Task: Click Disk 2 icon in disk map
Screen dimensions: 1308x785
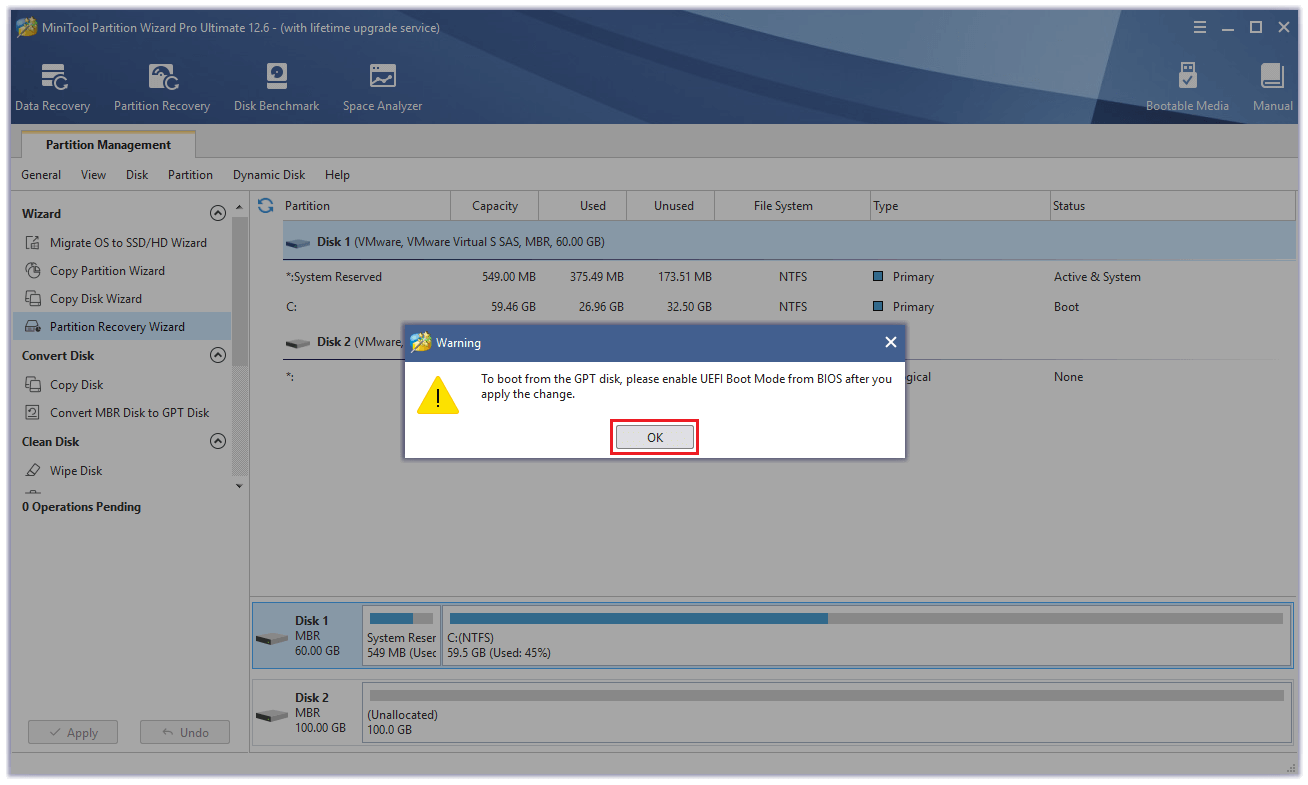Action: 271,715
